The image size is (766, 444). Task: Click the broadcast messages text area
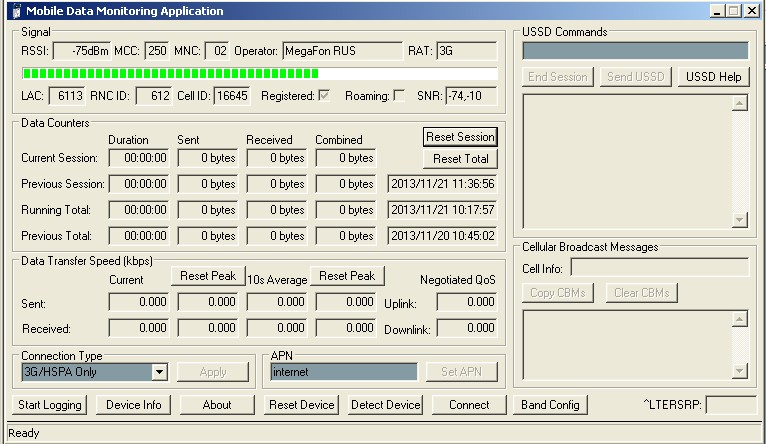[627, 345]
